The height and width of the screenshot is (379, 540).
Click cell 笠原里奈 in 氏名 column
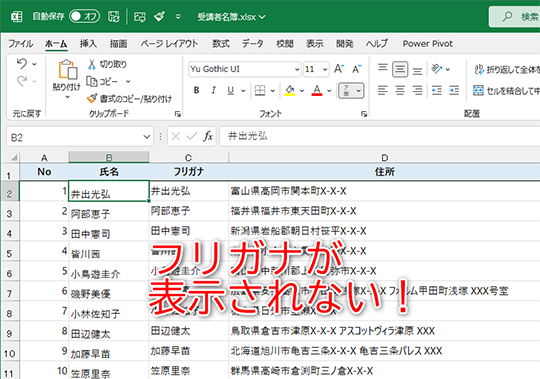point(109,371)
